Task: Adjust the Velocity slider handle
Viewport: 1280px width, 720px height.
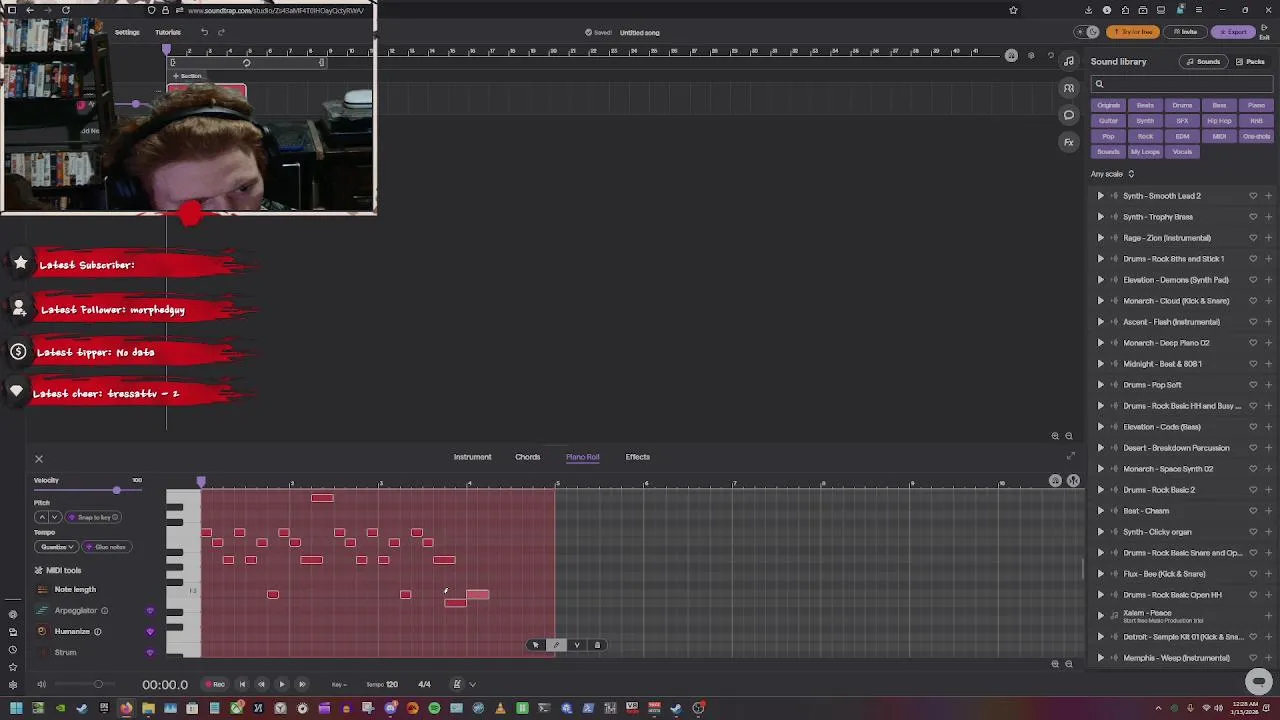Action: (117, 490)
